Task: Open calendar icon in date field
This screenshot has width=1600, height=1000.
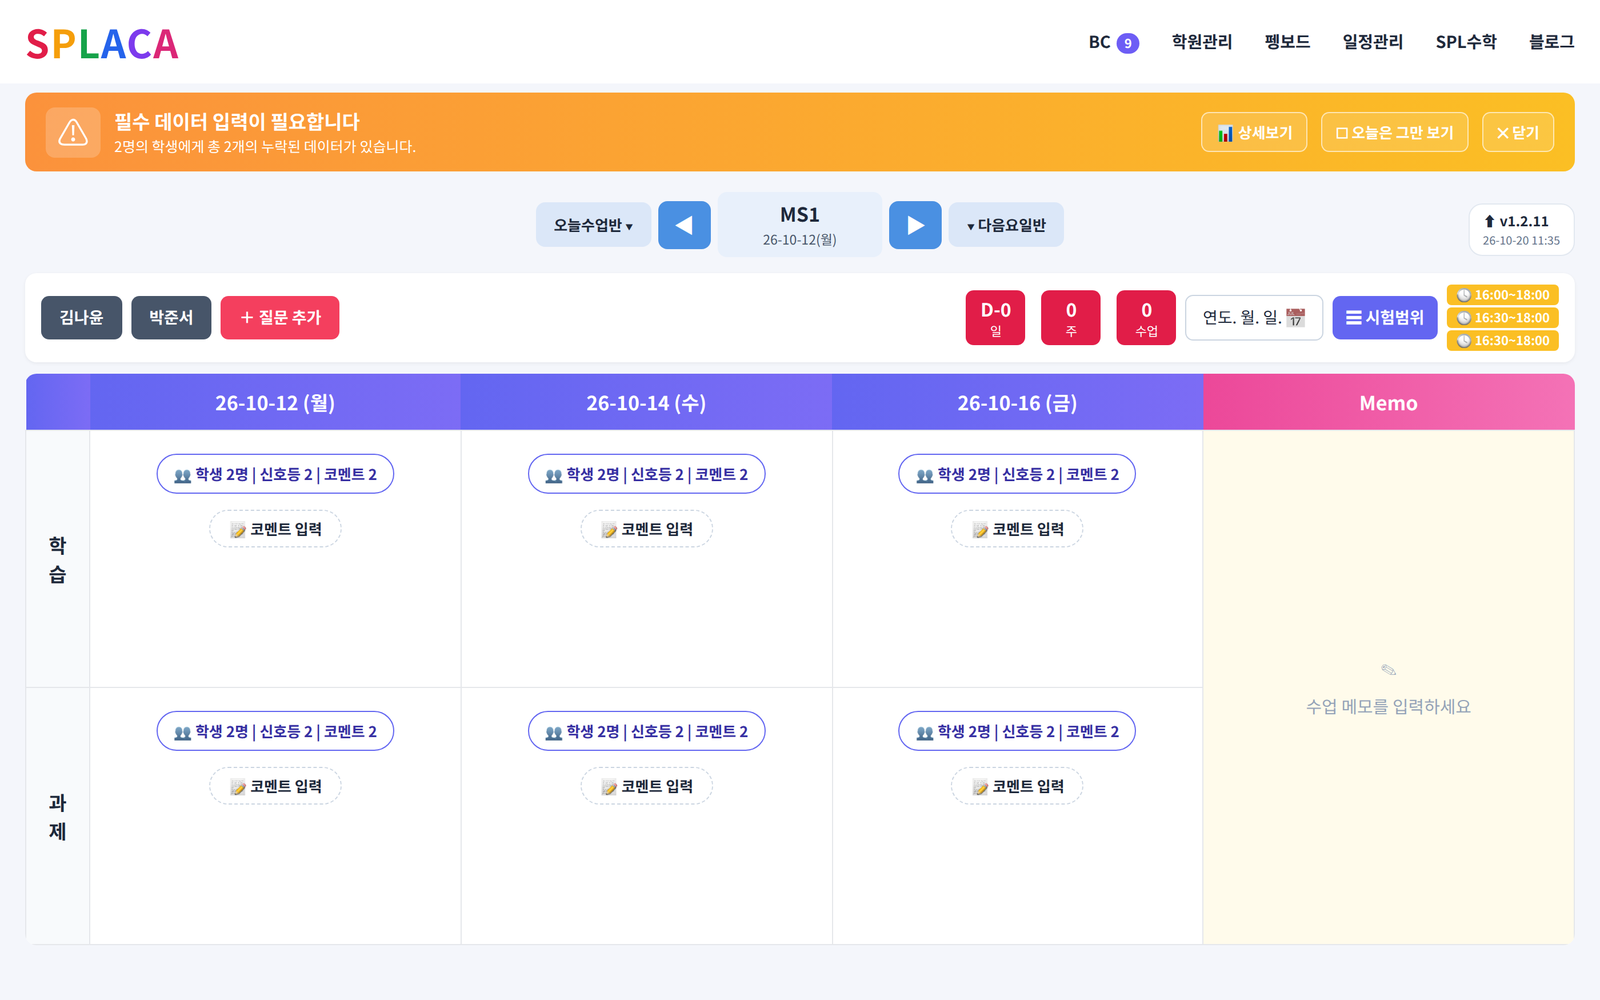Action: pos(1296,318)
